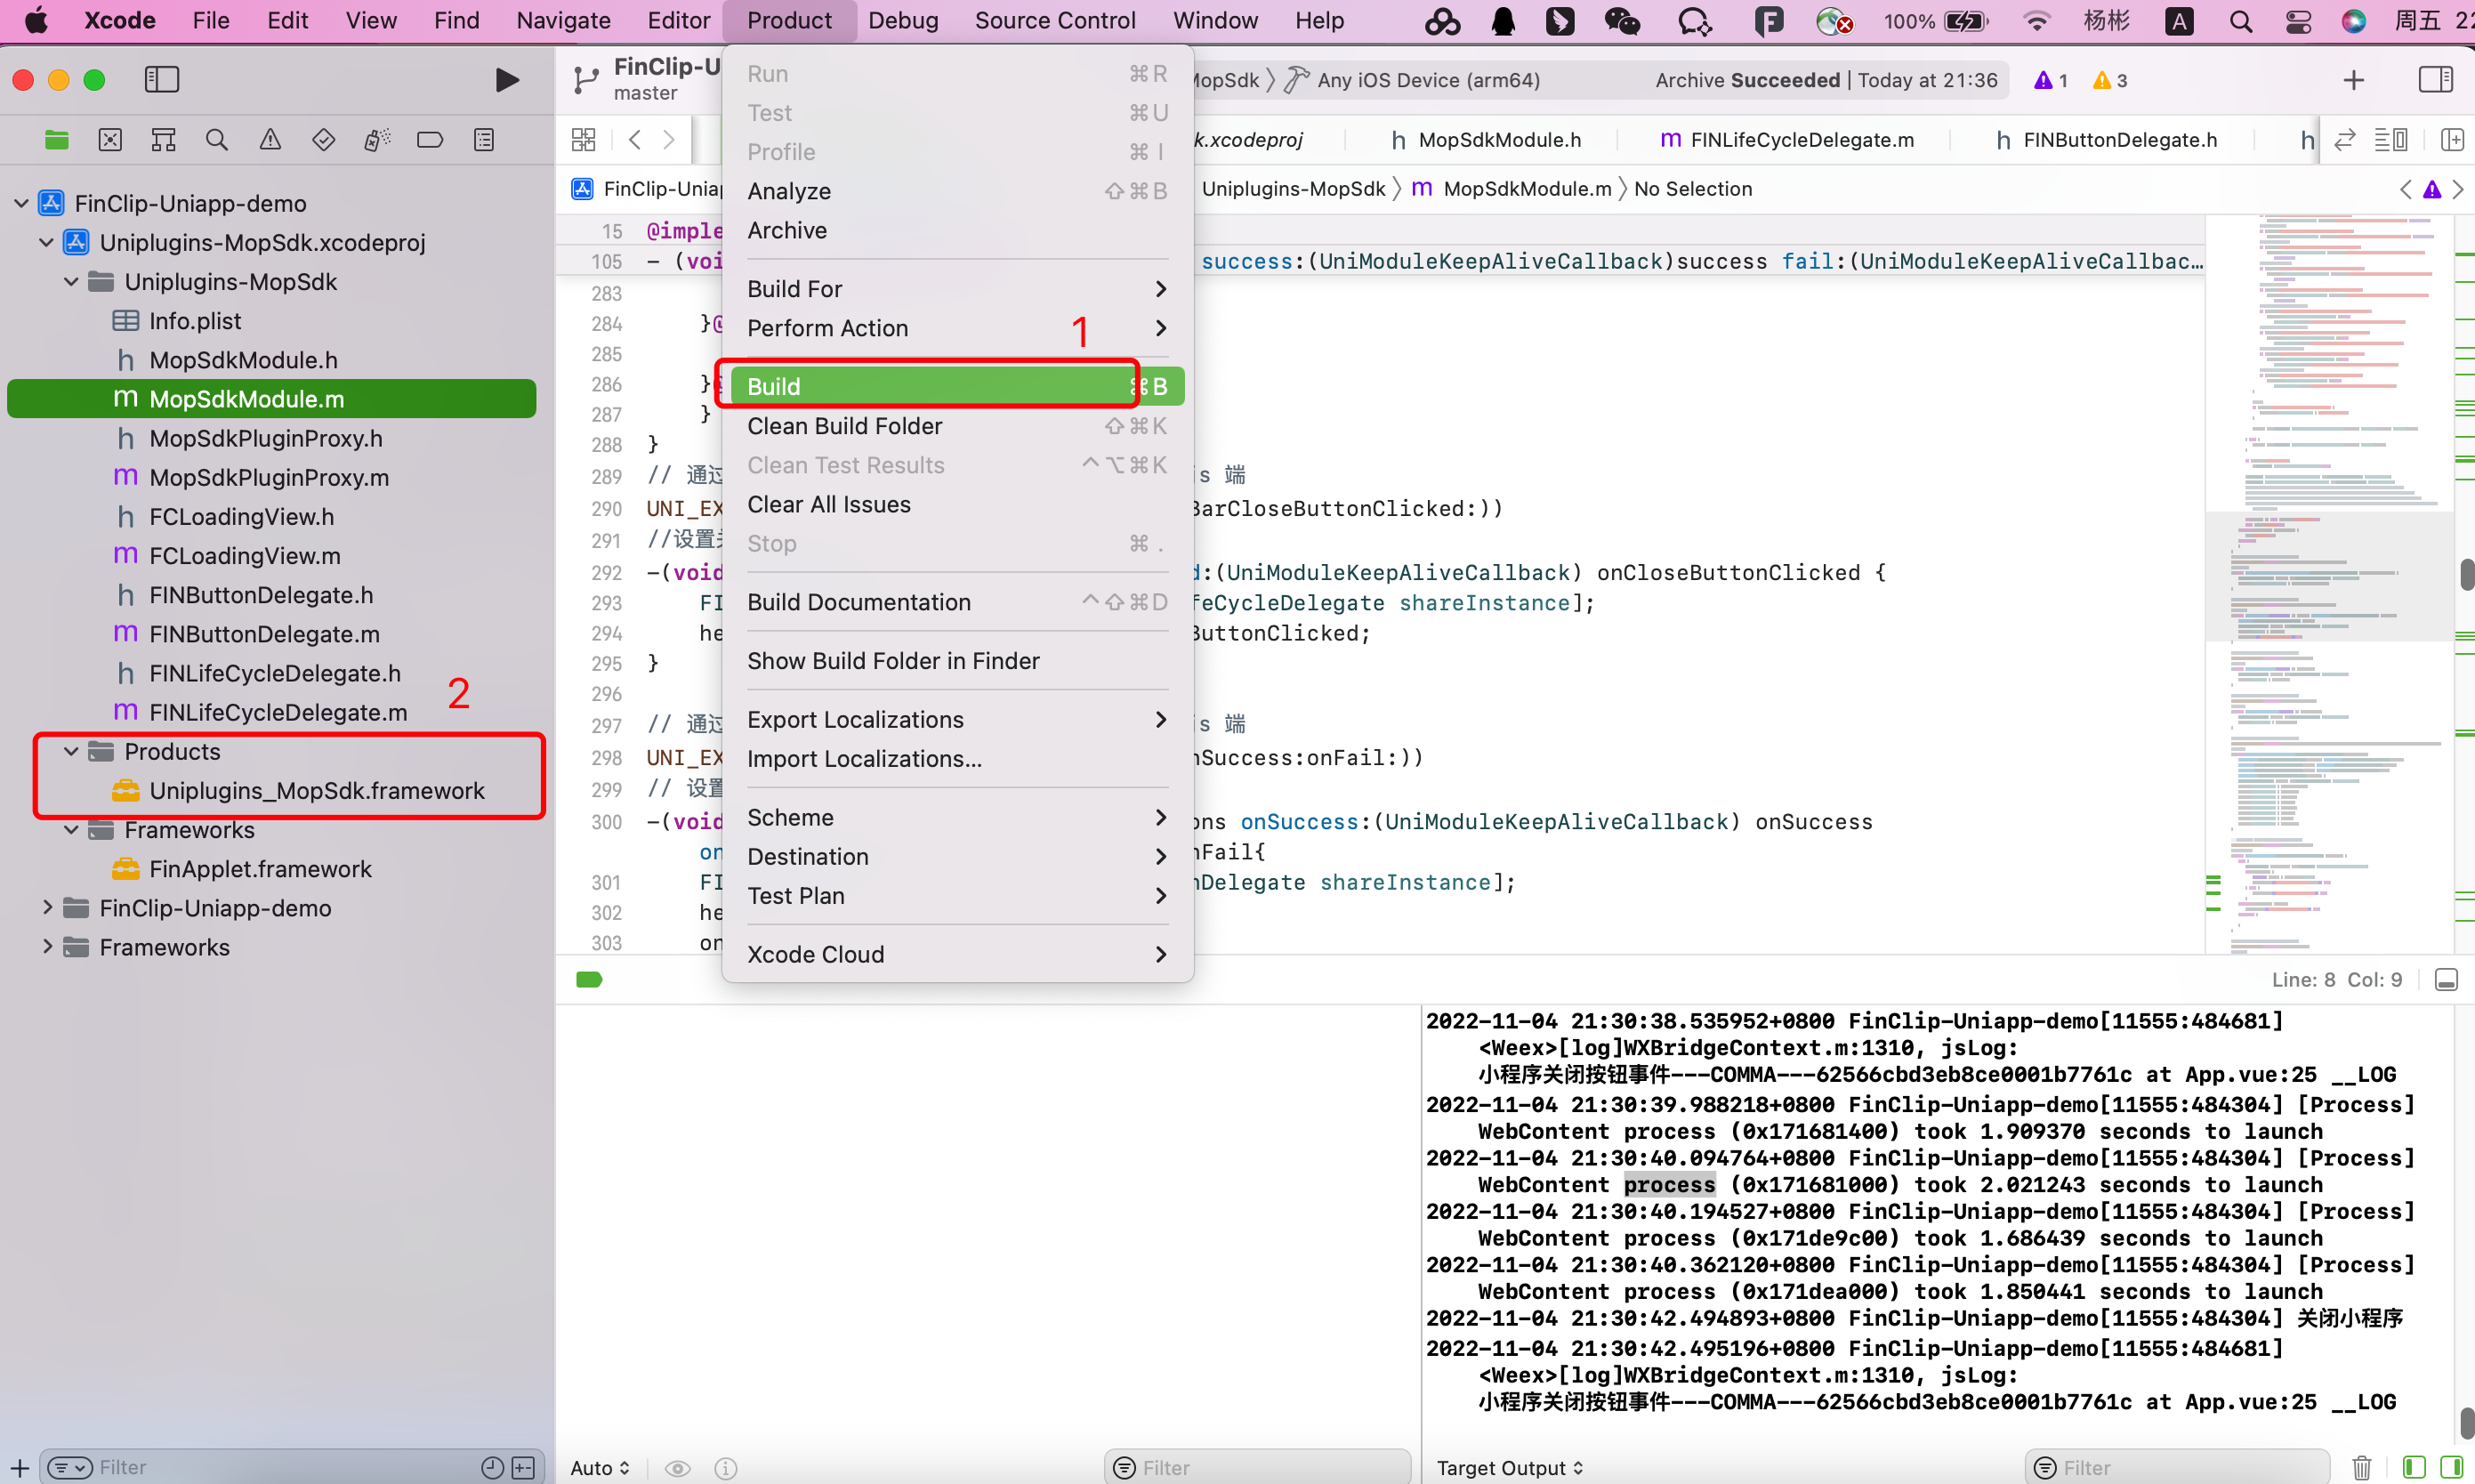Open the Report navigator icon
The width and height of the screenshot is (2475, 1484).
pos(484,140)
